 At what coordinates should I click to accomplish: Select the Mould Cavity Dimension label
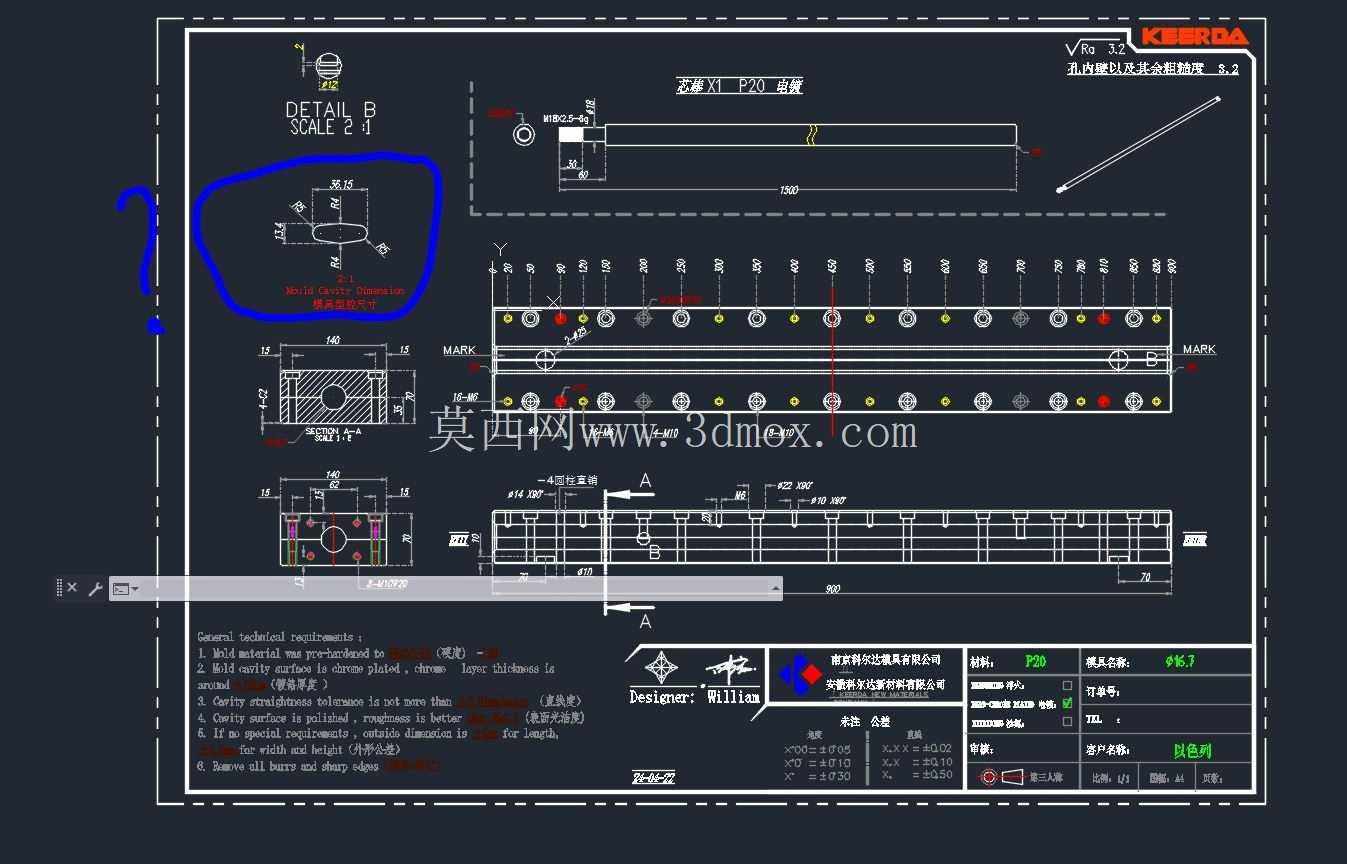(x=345, y=291)
